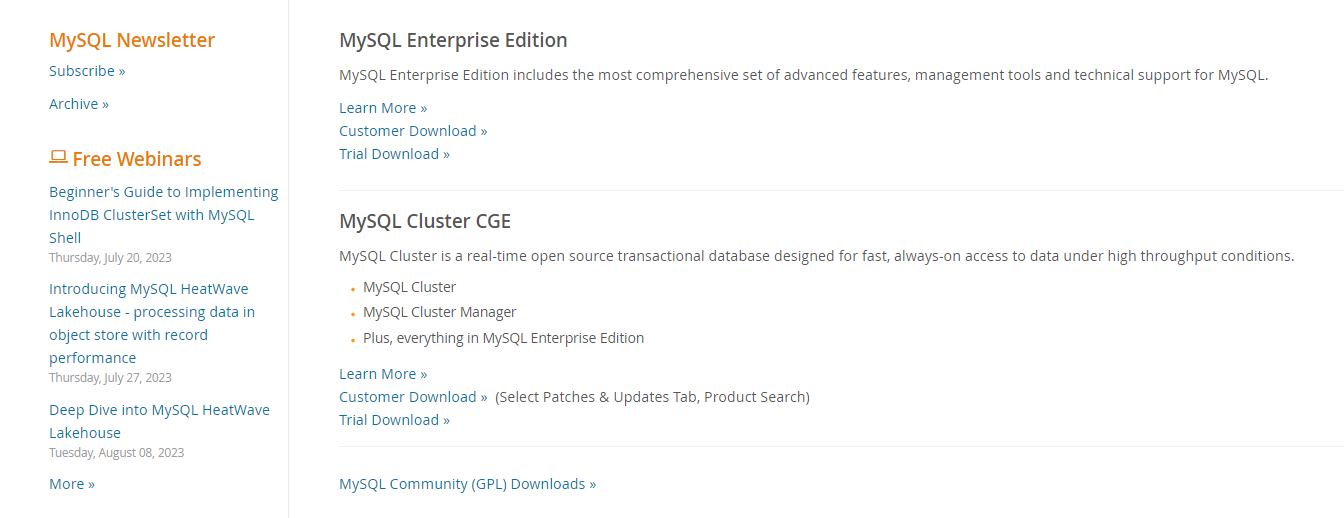Click the laptop icon beside Free Webinars

pyautogui.click(x=58, y=157)
